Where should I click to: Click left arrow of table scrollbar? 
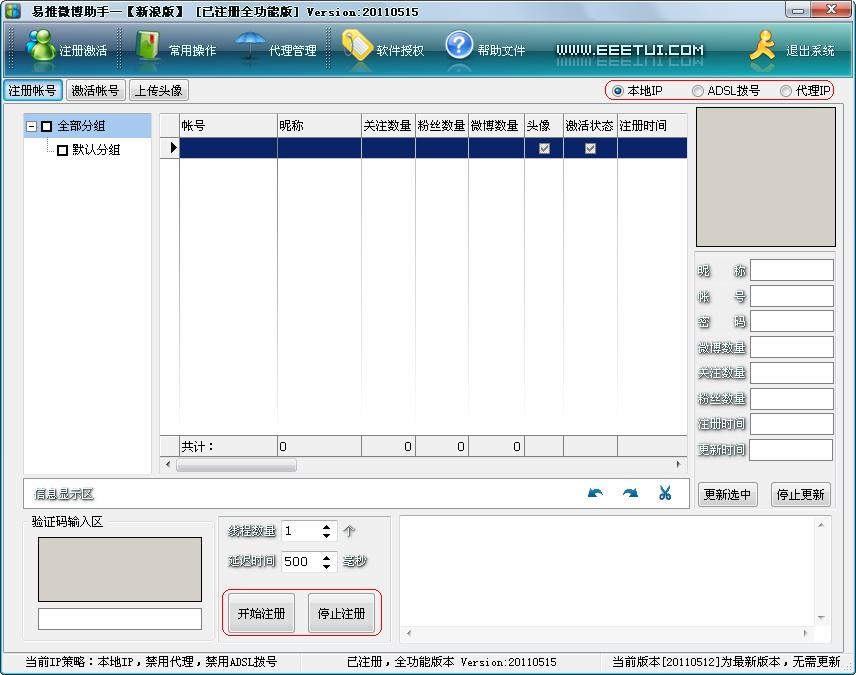tap(168, 465)
